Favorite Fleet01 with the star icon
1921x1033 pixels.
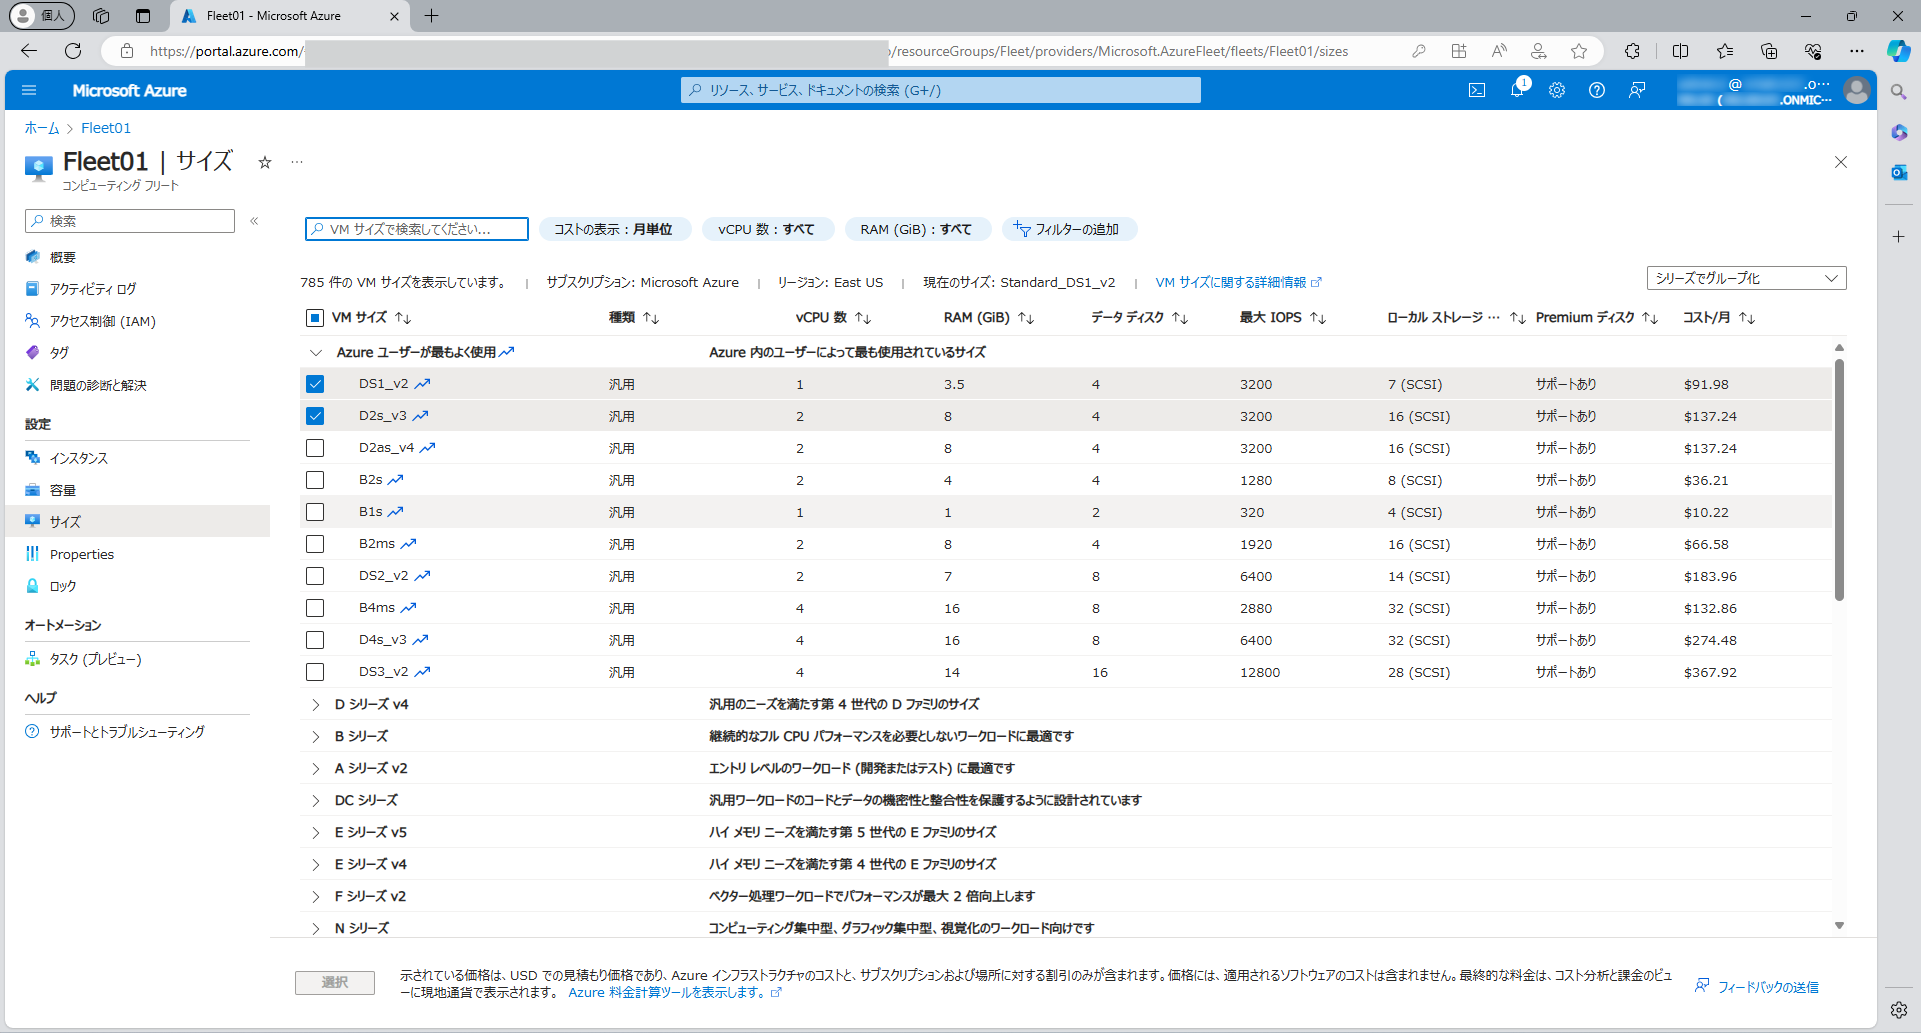pos(265,162)
